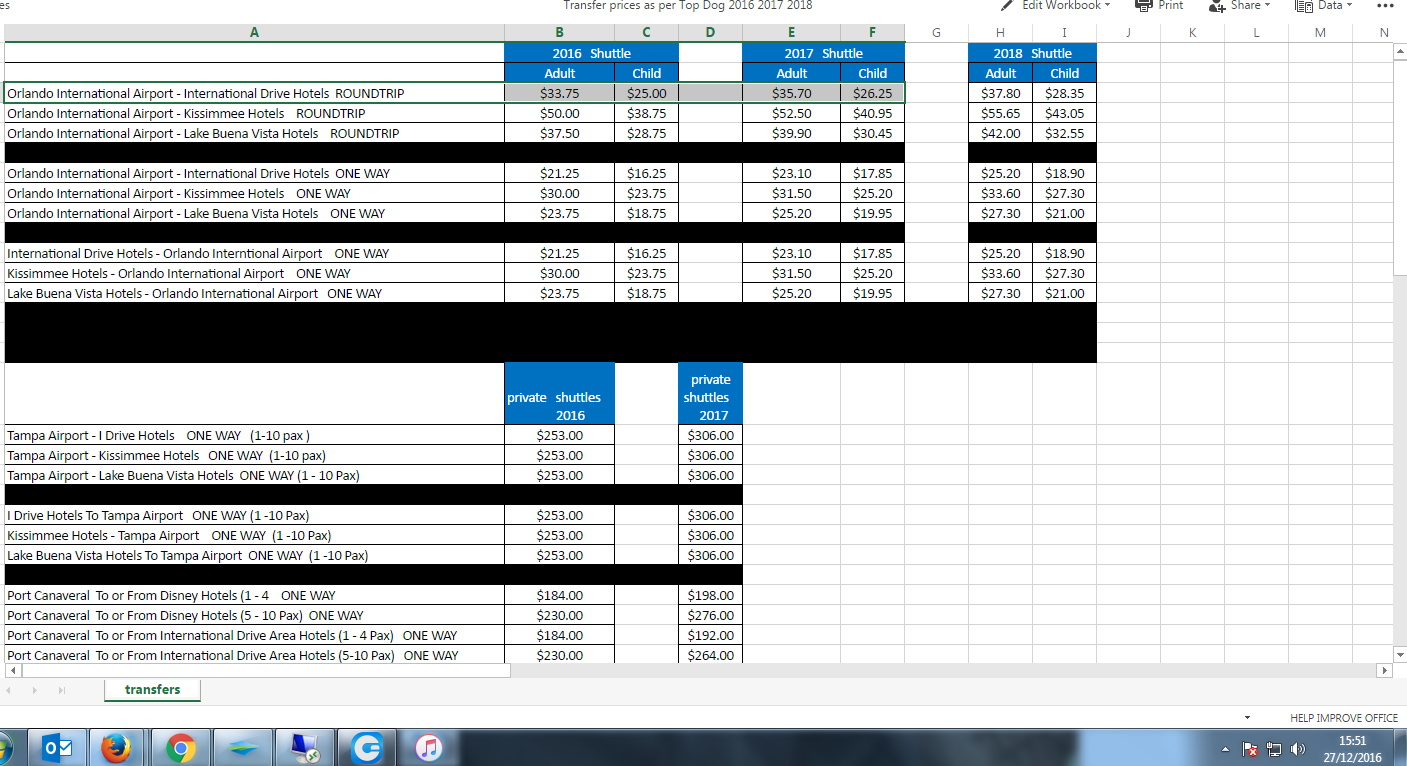This screenshot has width=1407, height=766.
Task: Select column H header
Action: (x=1001, y=32)
